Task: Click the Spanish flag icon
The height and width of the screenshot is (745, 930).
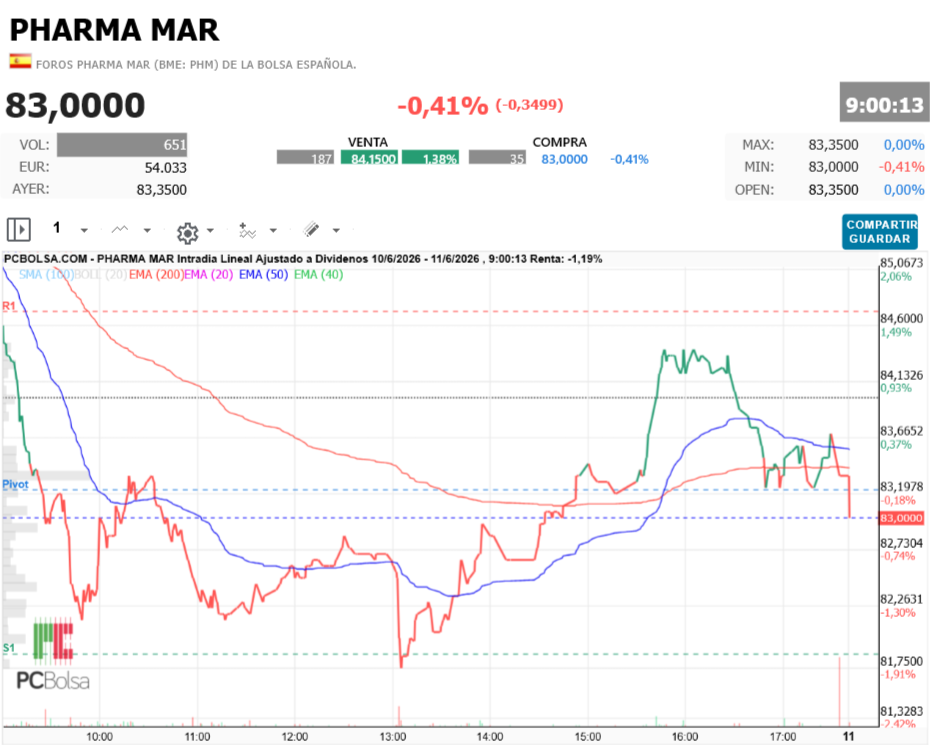Action: 20,61
